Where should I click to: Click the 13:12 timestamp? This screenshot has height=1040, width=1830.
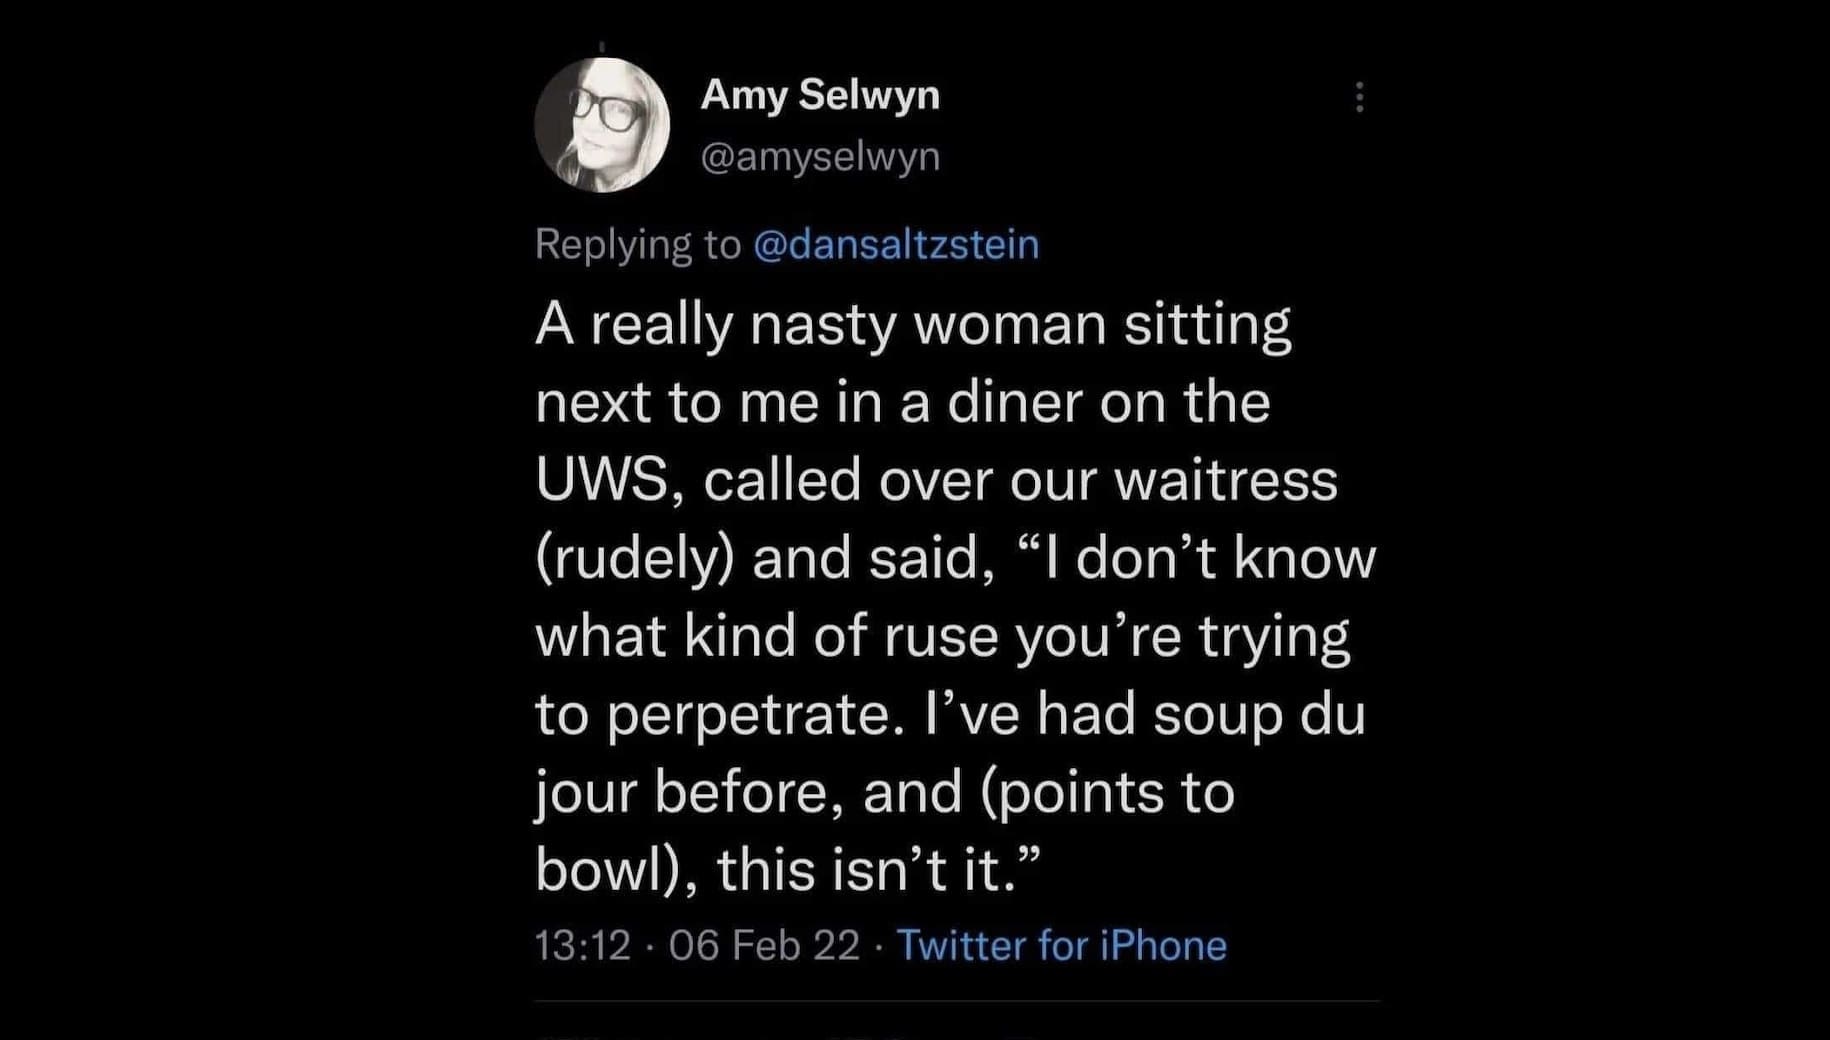coord(583,945)
